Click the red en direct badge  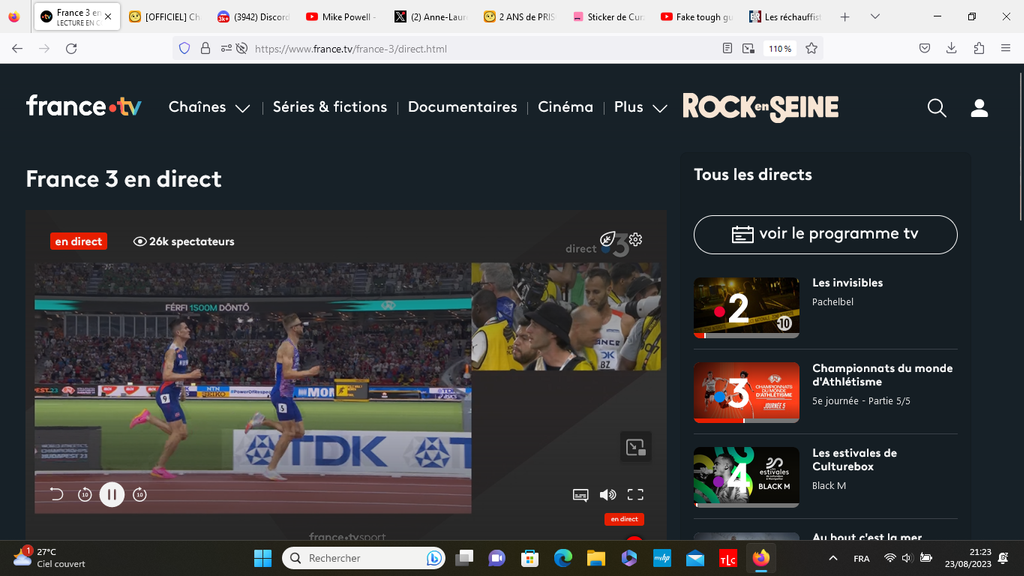(x=78, y=241)
